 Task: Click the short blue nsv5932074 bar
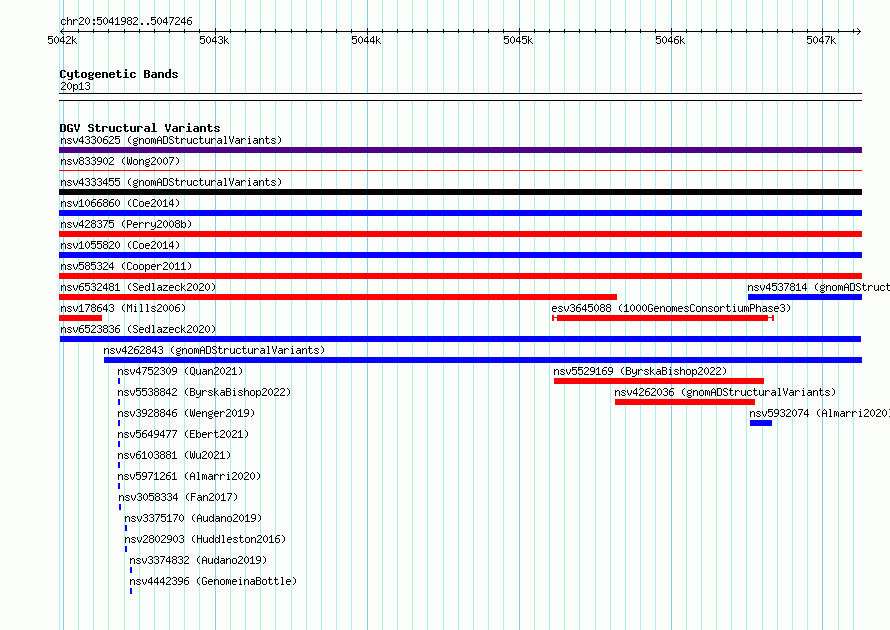(x=761, y=423)
